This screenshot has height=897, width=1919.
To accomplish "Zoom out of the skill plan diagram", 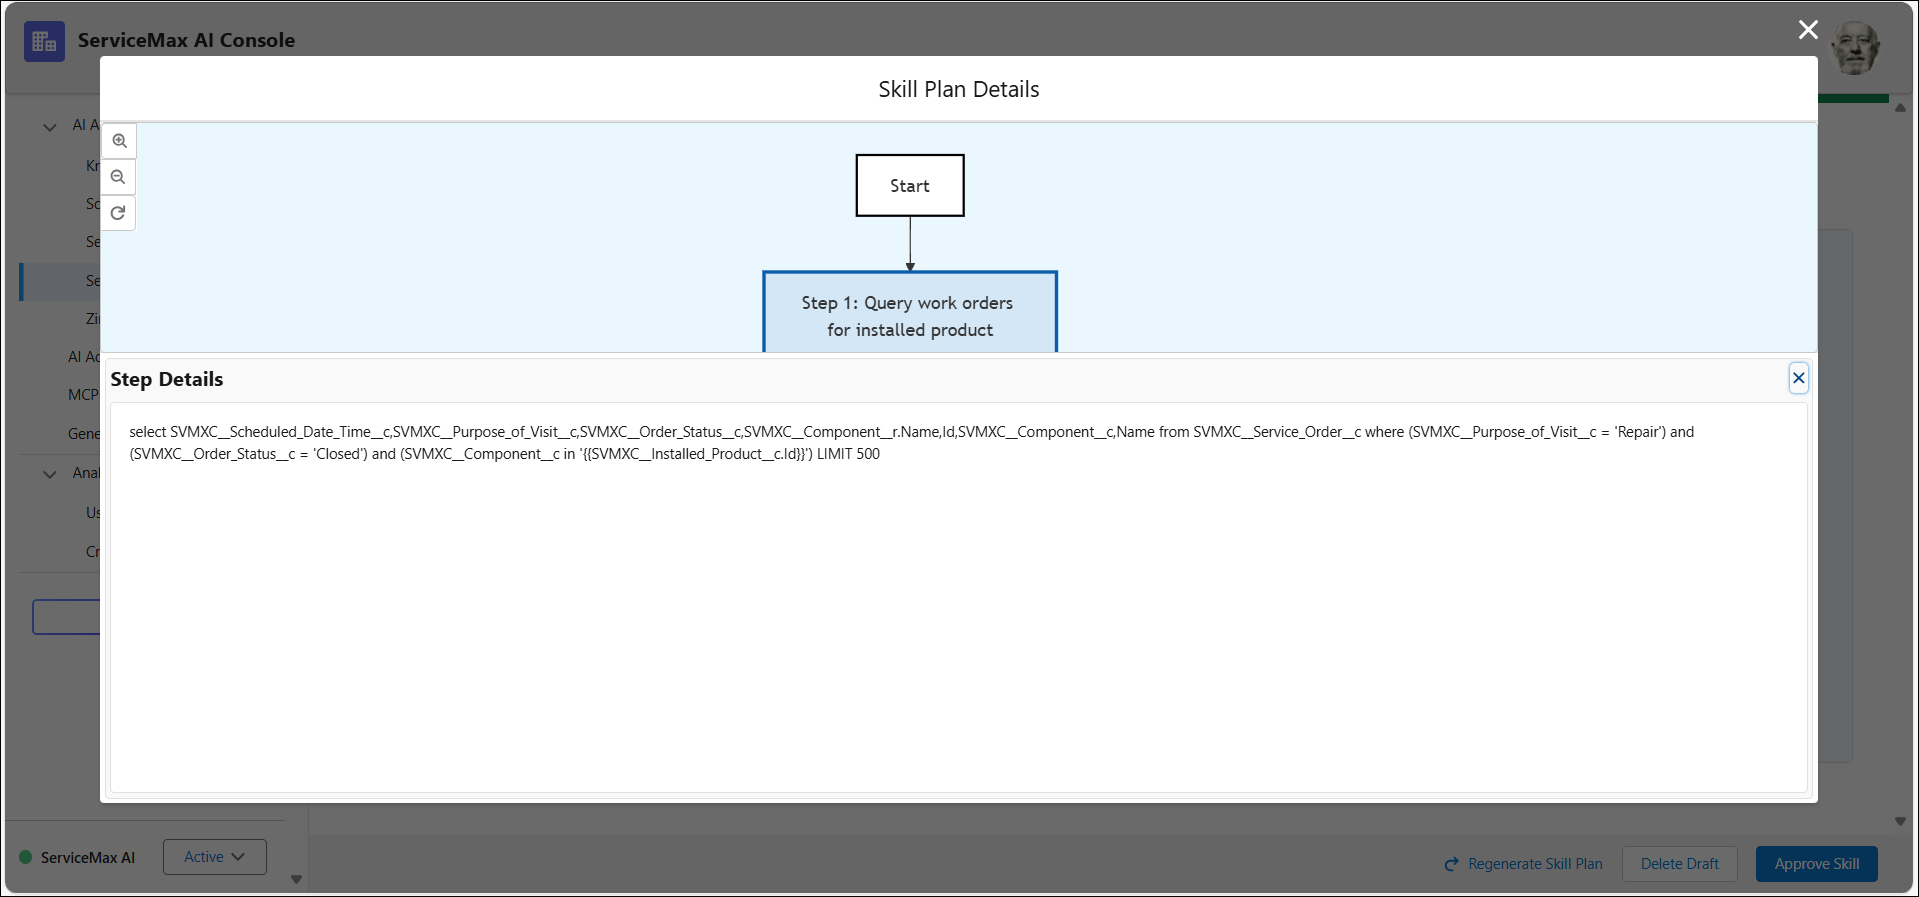I will [x=119, y=177].
